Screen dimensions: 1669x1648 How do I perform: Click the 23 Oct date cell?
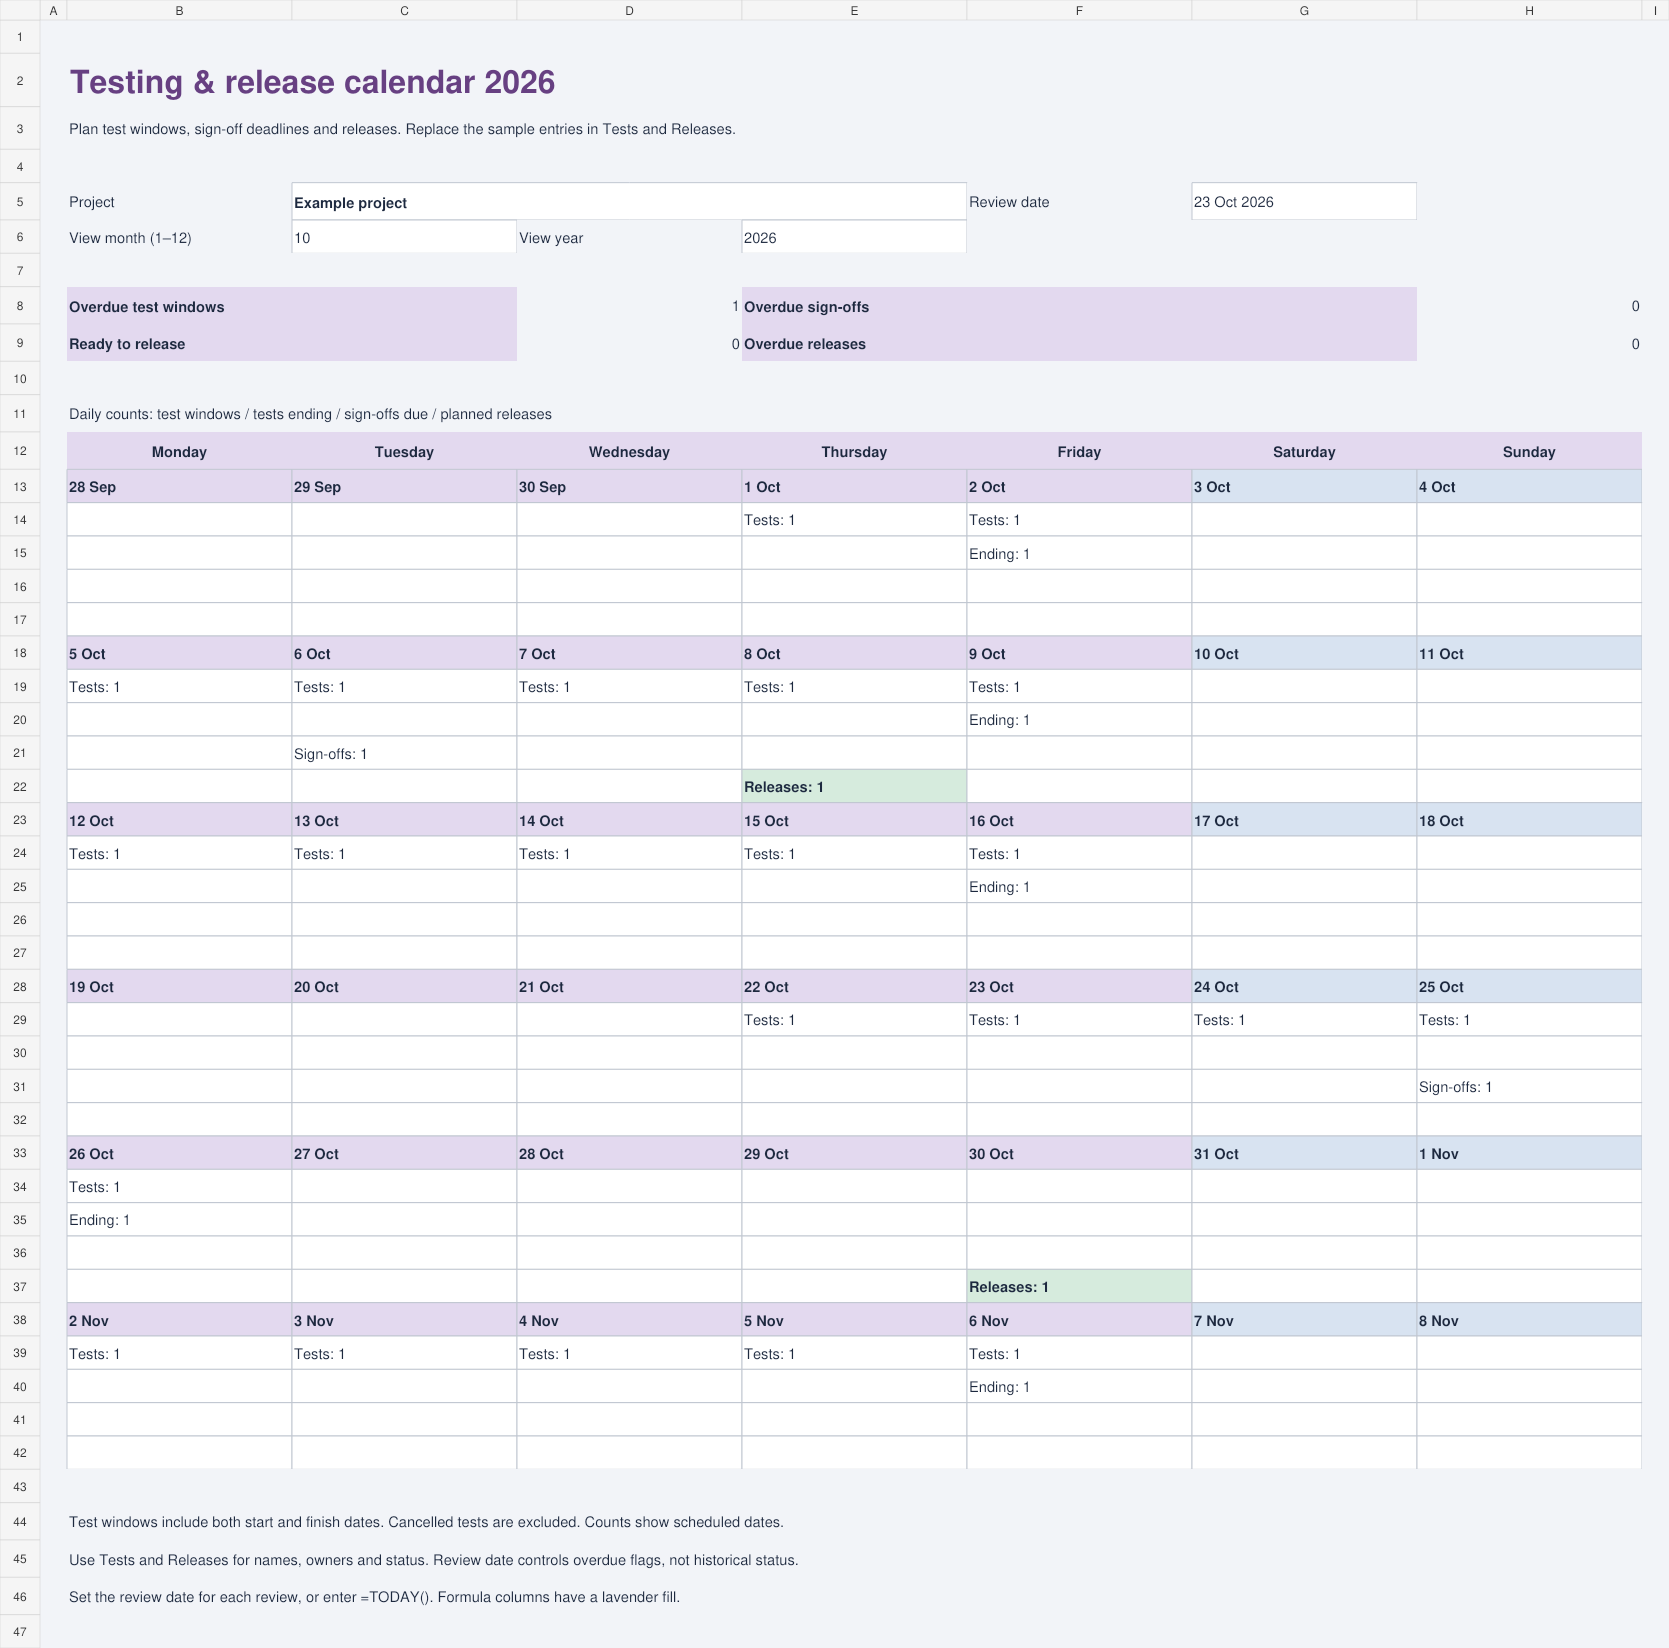[x=1079, y=987]
